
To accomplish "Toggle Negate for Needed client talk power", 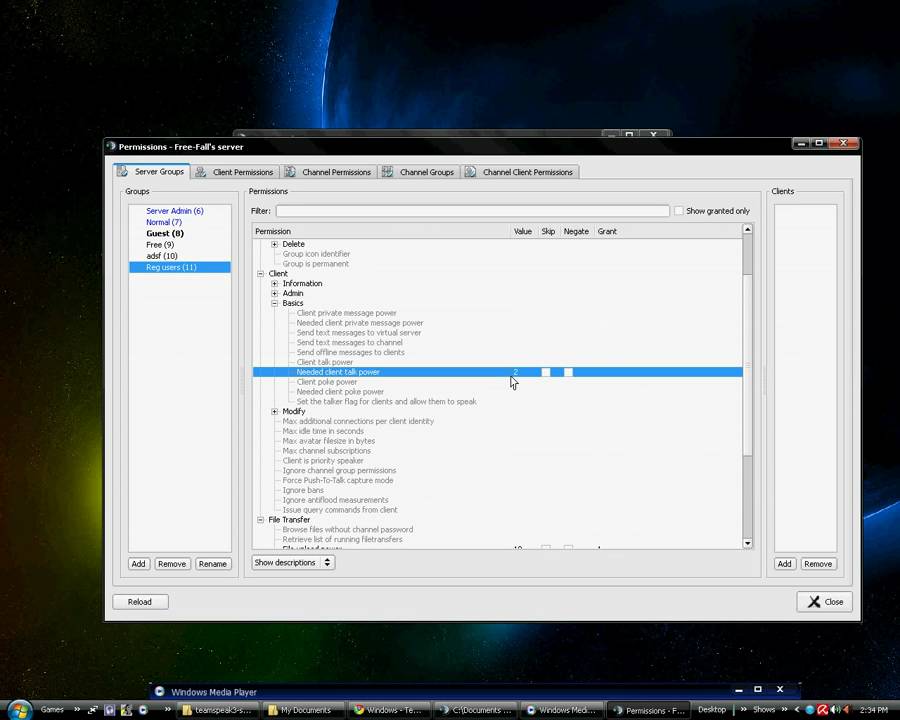I will pos(568,372).
